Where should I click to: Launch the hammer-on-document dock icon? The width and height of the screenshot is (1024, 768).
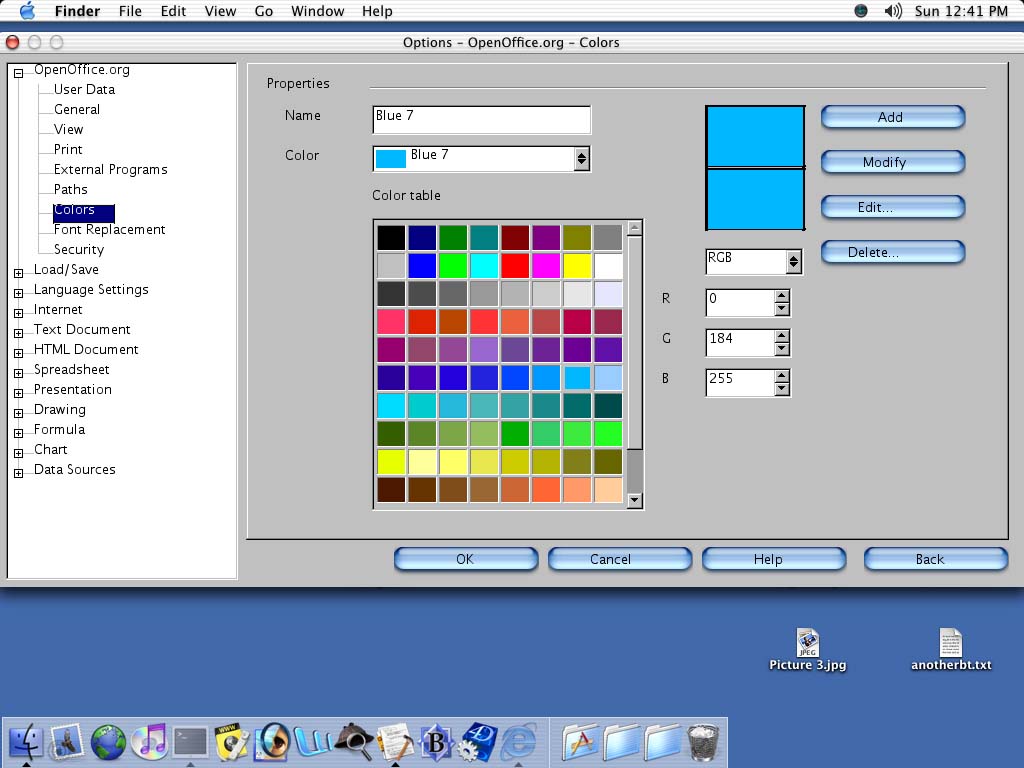tap(395, 741)
